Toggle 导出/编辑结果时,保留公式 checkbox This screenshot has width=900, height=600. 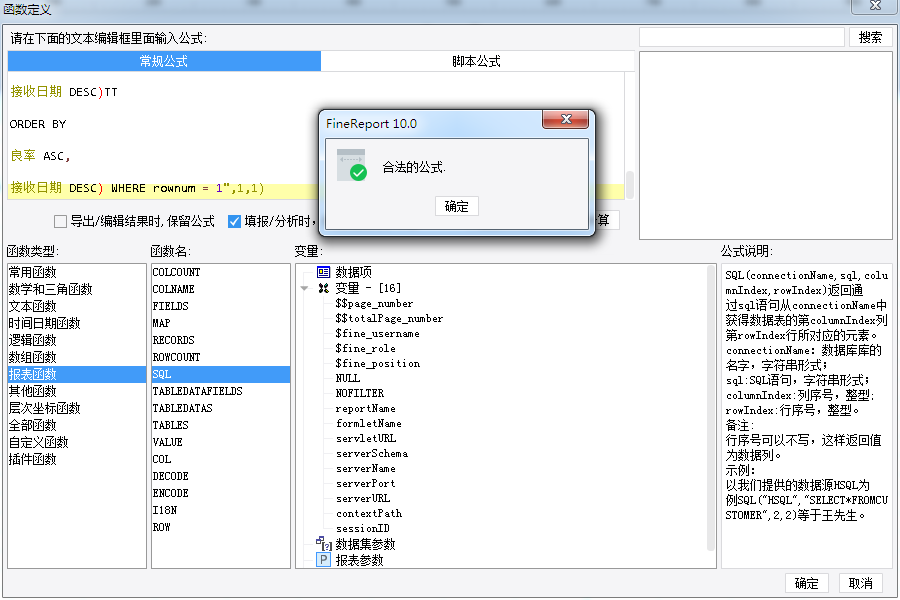click(60, 221)
